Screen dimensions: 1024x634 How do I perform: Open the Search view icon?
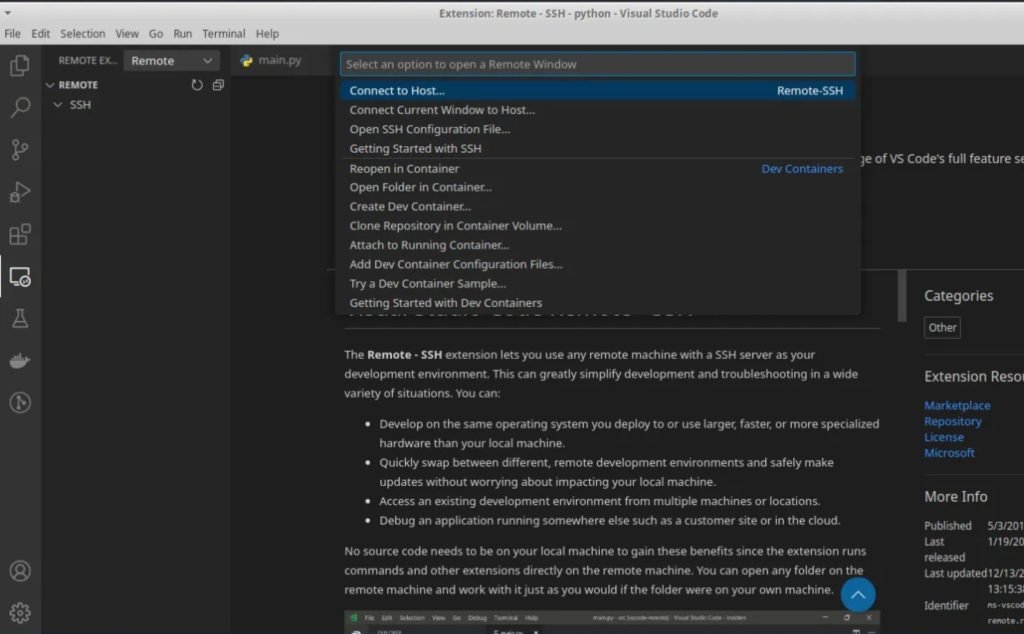20,107
